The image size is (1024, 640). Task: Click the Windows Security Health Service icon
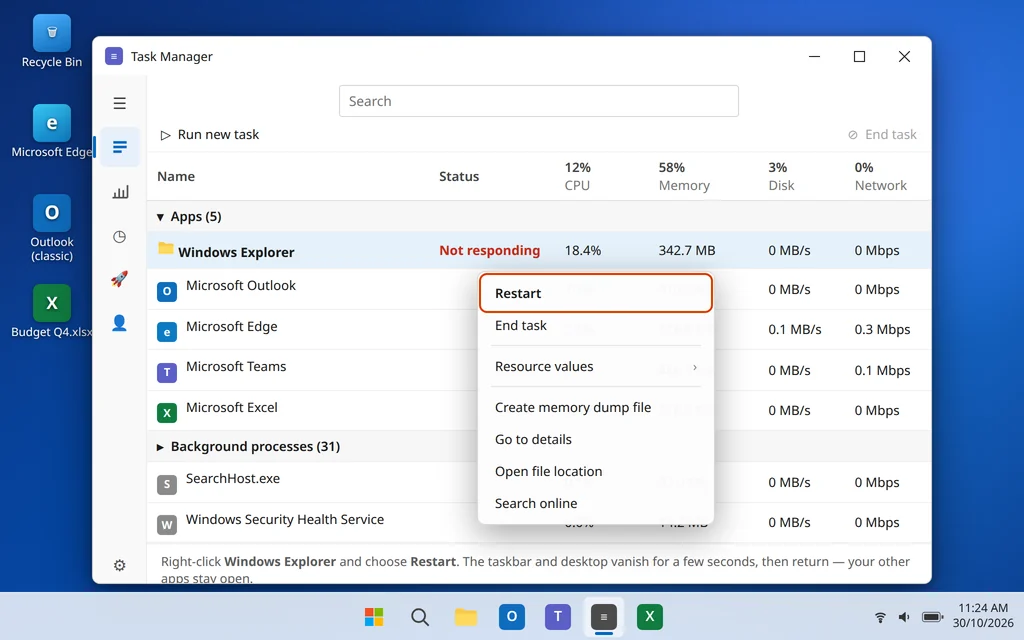point(167,525)
